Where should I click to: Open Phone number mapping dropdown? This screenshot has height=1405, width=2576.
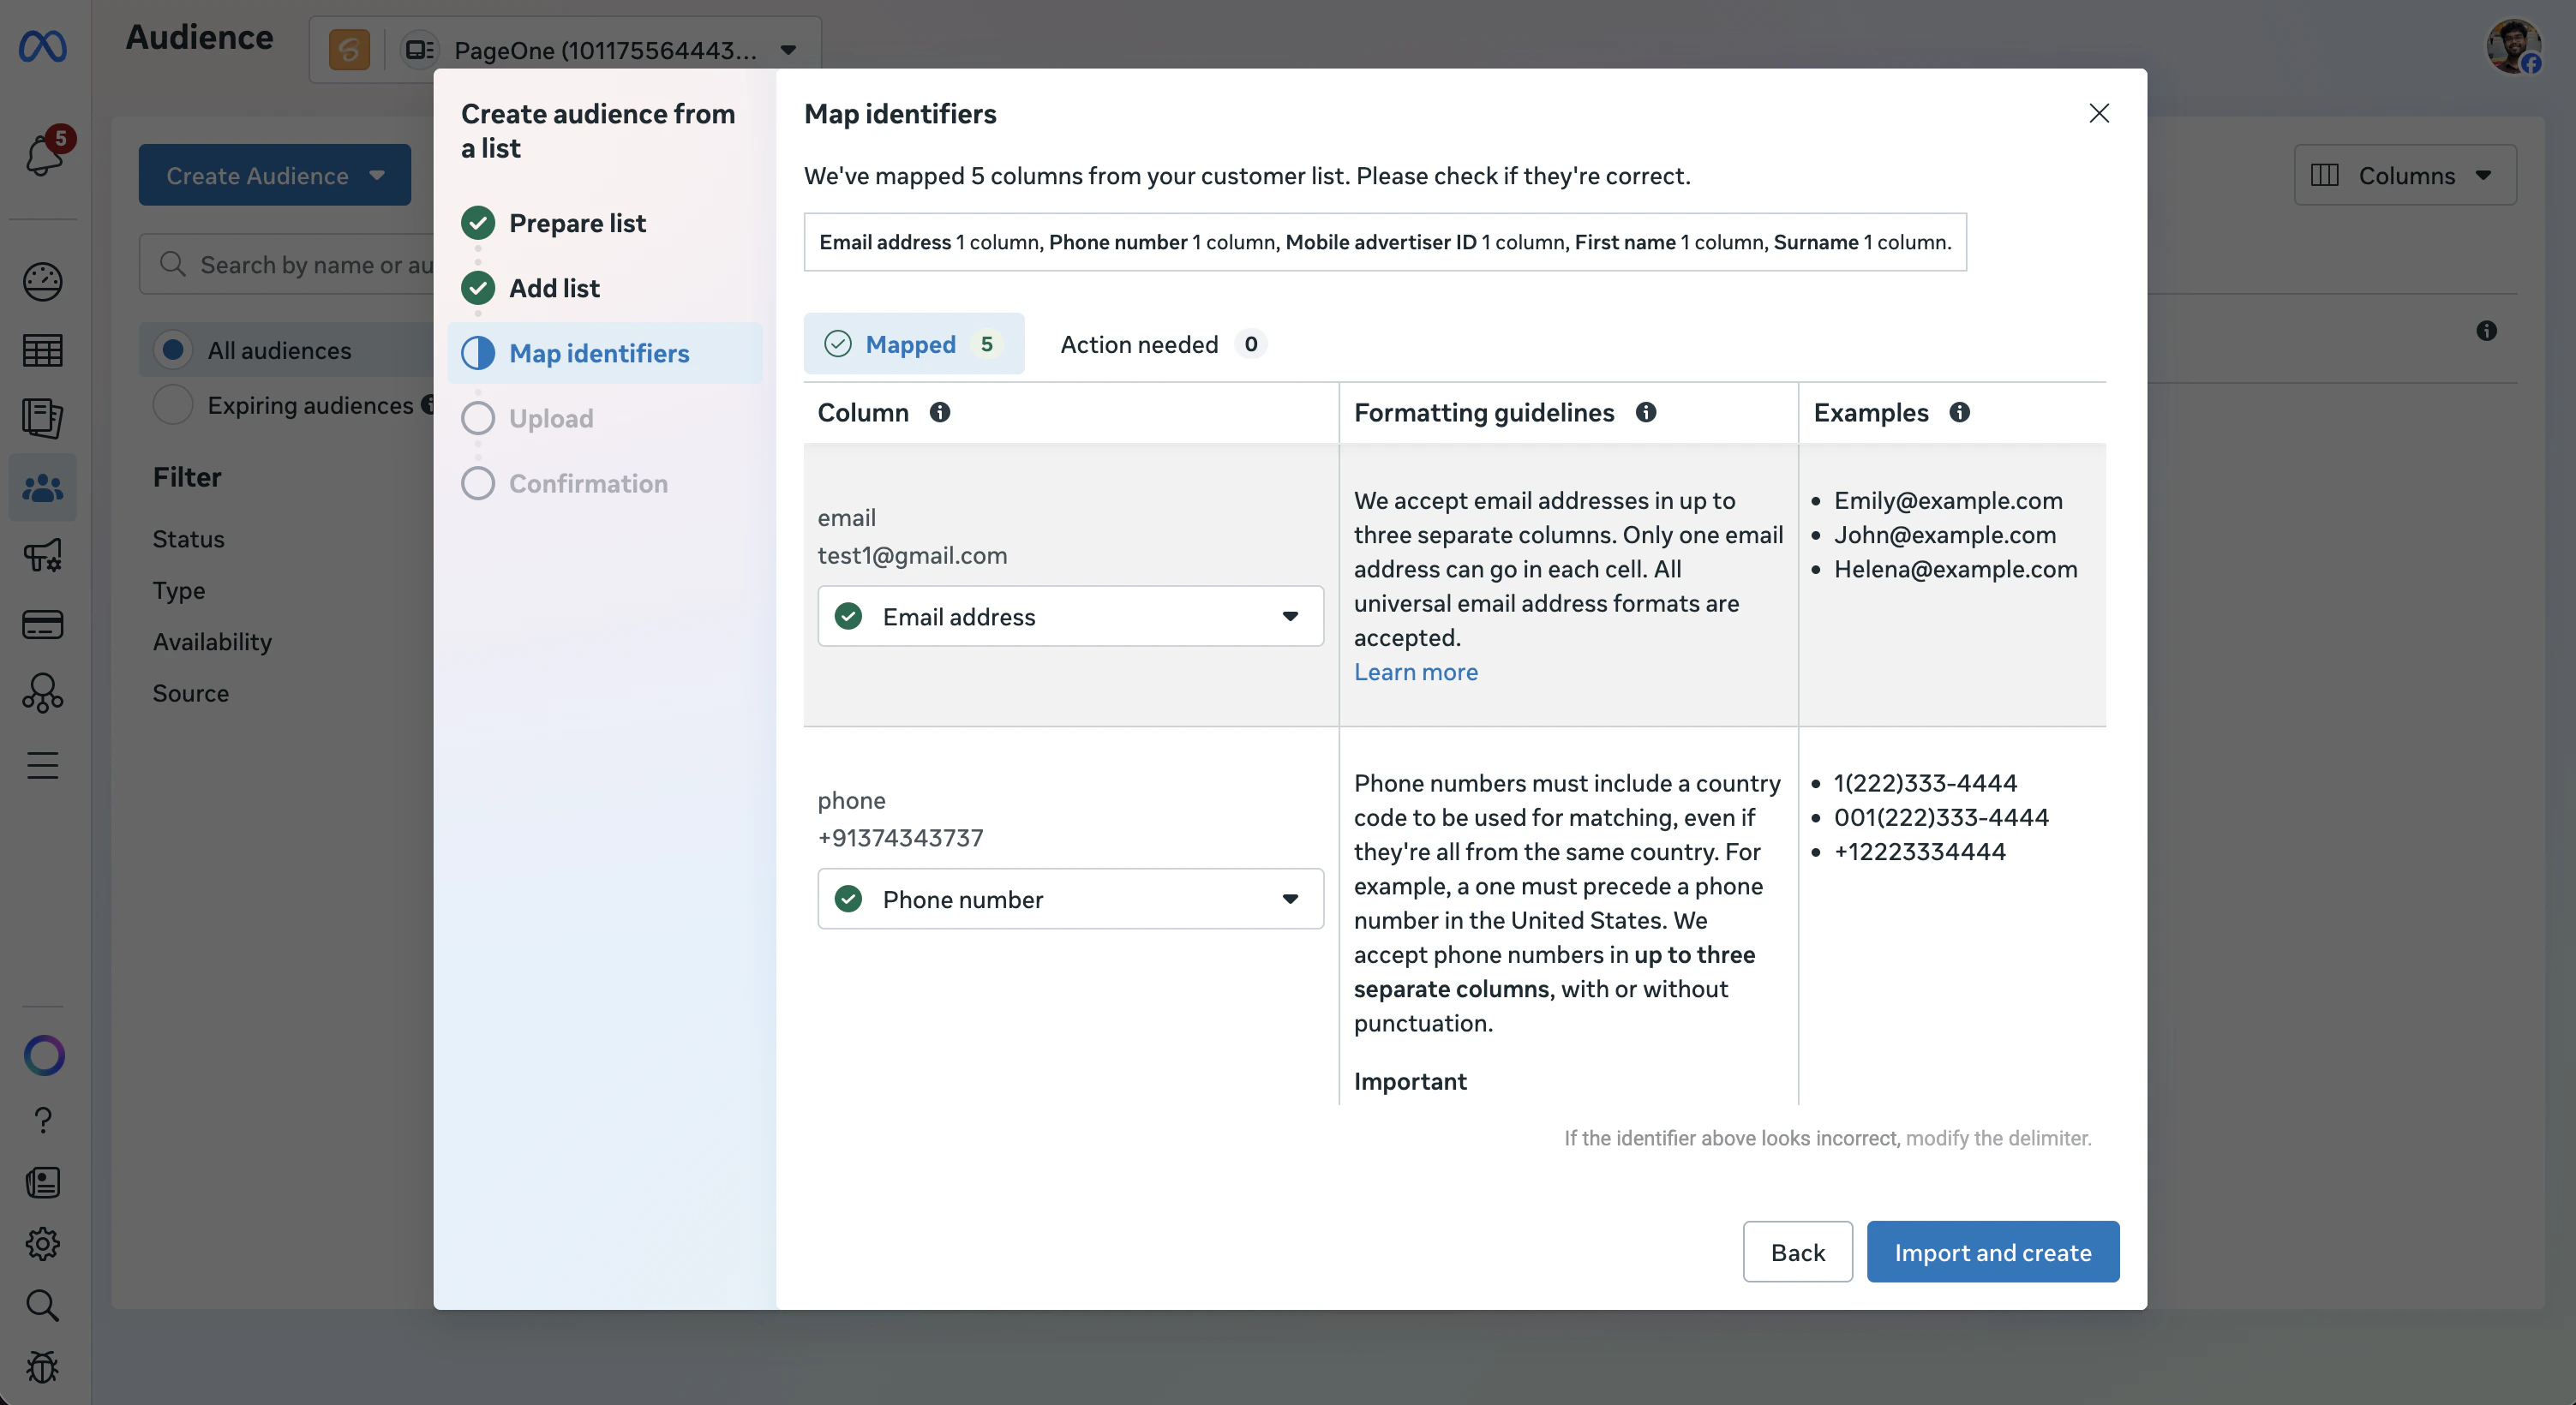(x=1070, y=899)
